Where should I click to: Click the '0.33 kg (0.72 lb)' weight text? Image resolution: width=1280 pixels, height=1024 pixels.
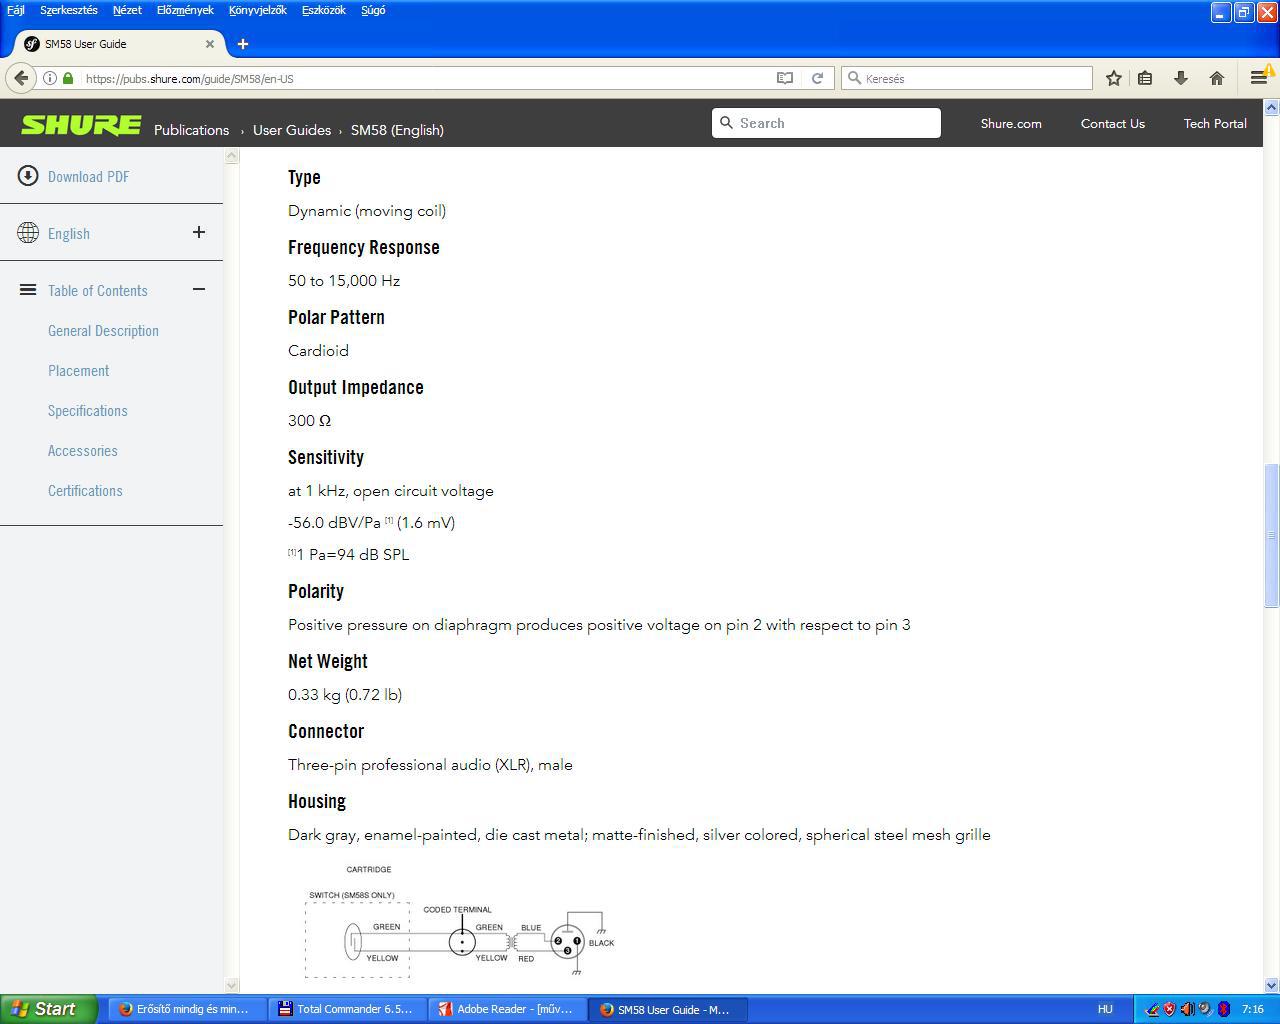(x=345, y=695)
